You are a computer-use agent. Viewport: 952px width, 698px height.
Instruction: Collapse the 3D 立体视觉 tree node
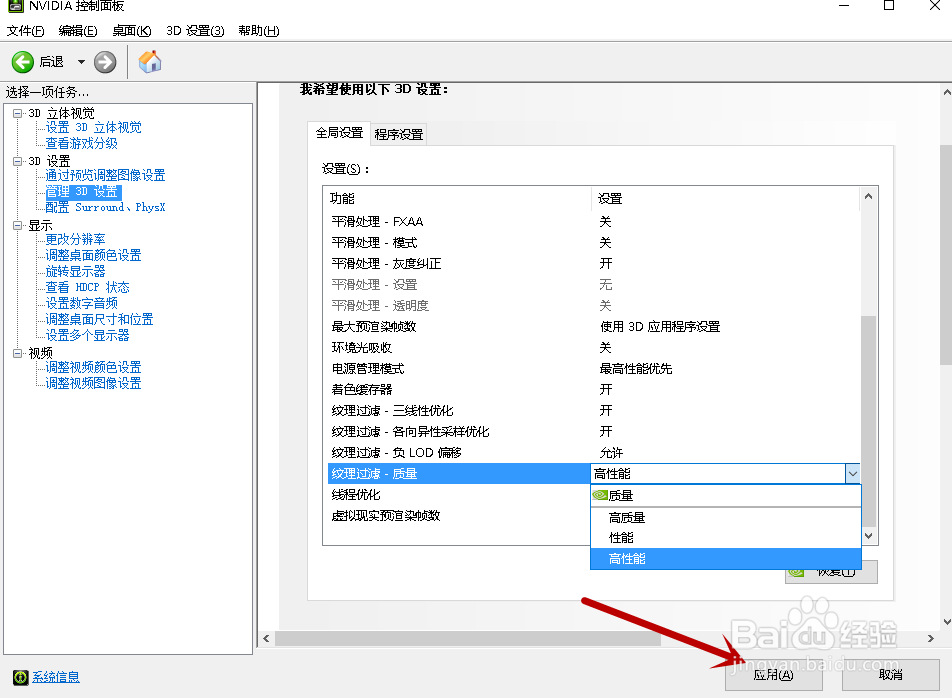18,114
